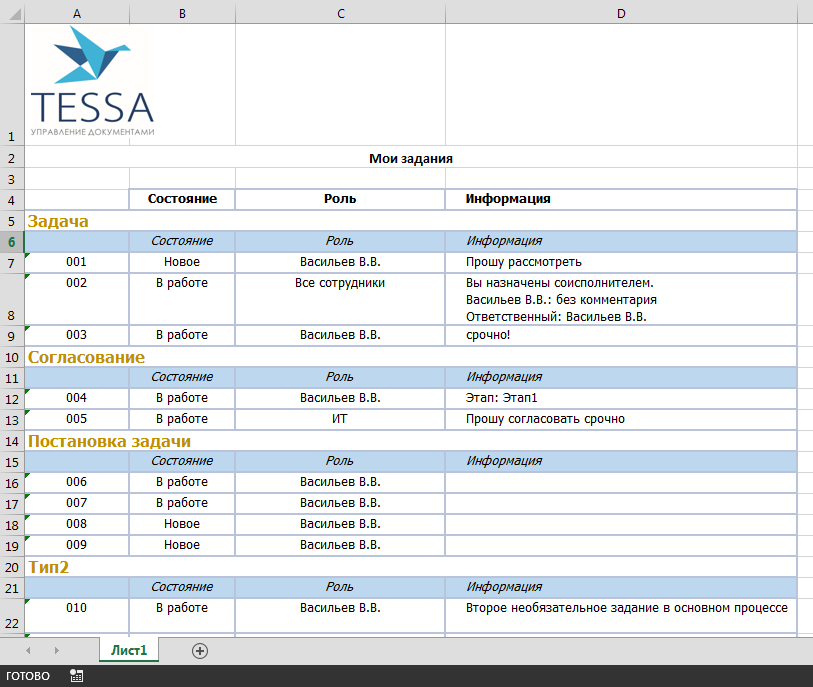Viewport: 813px width, 687px height.
Task: Select column D header
Action: [621, 13]
